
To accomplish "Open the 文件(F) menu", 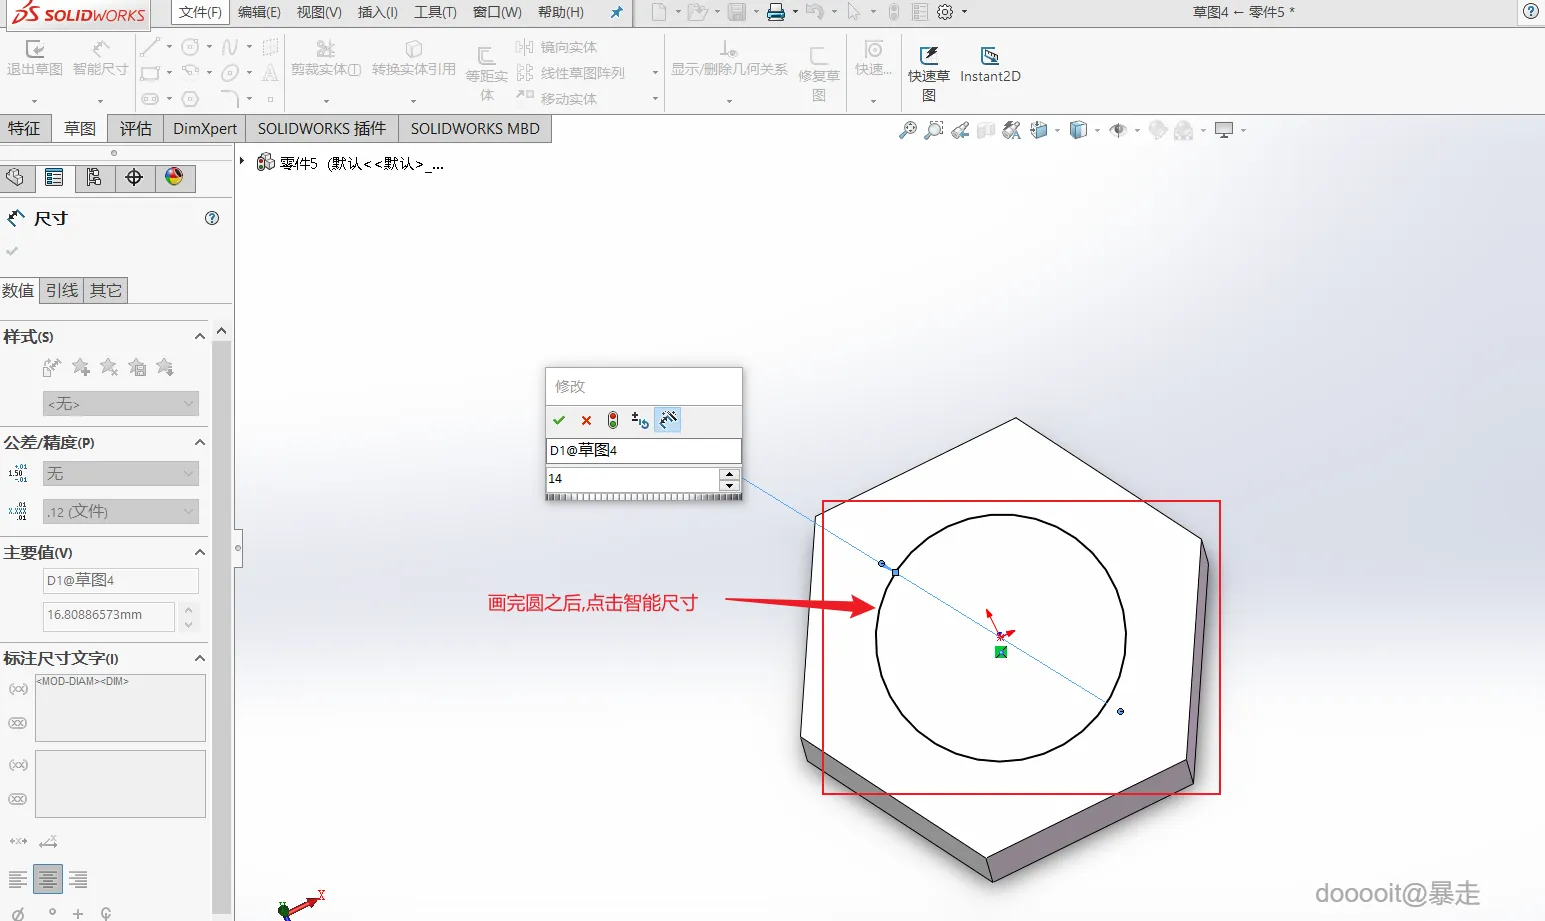I will [201, 12].
